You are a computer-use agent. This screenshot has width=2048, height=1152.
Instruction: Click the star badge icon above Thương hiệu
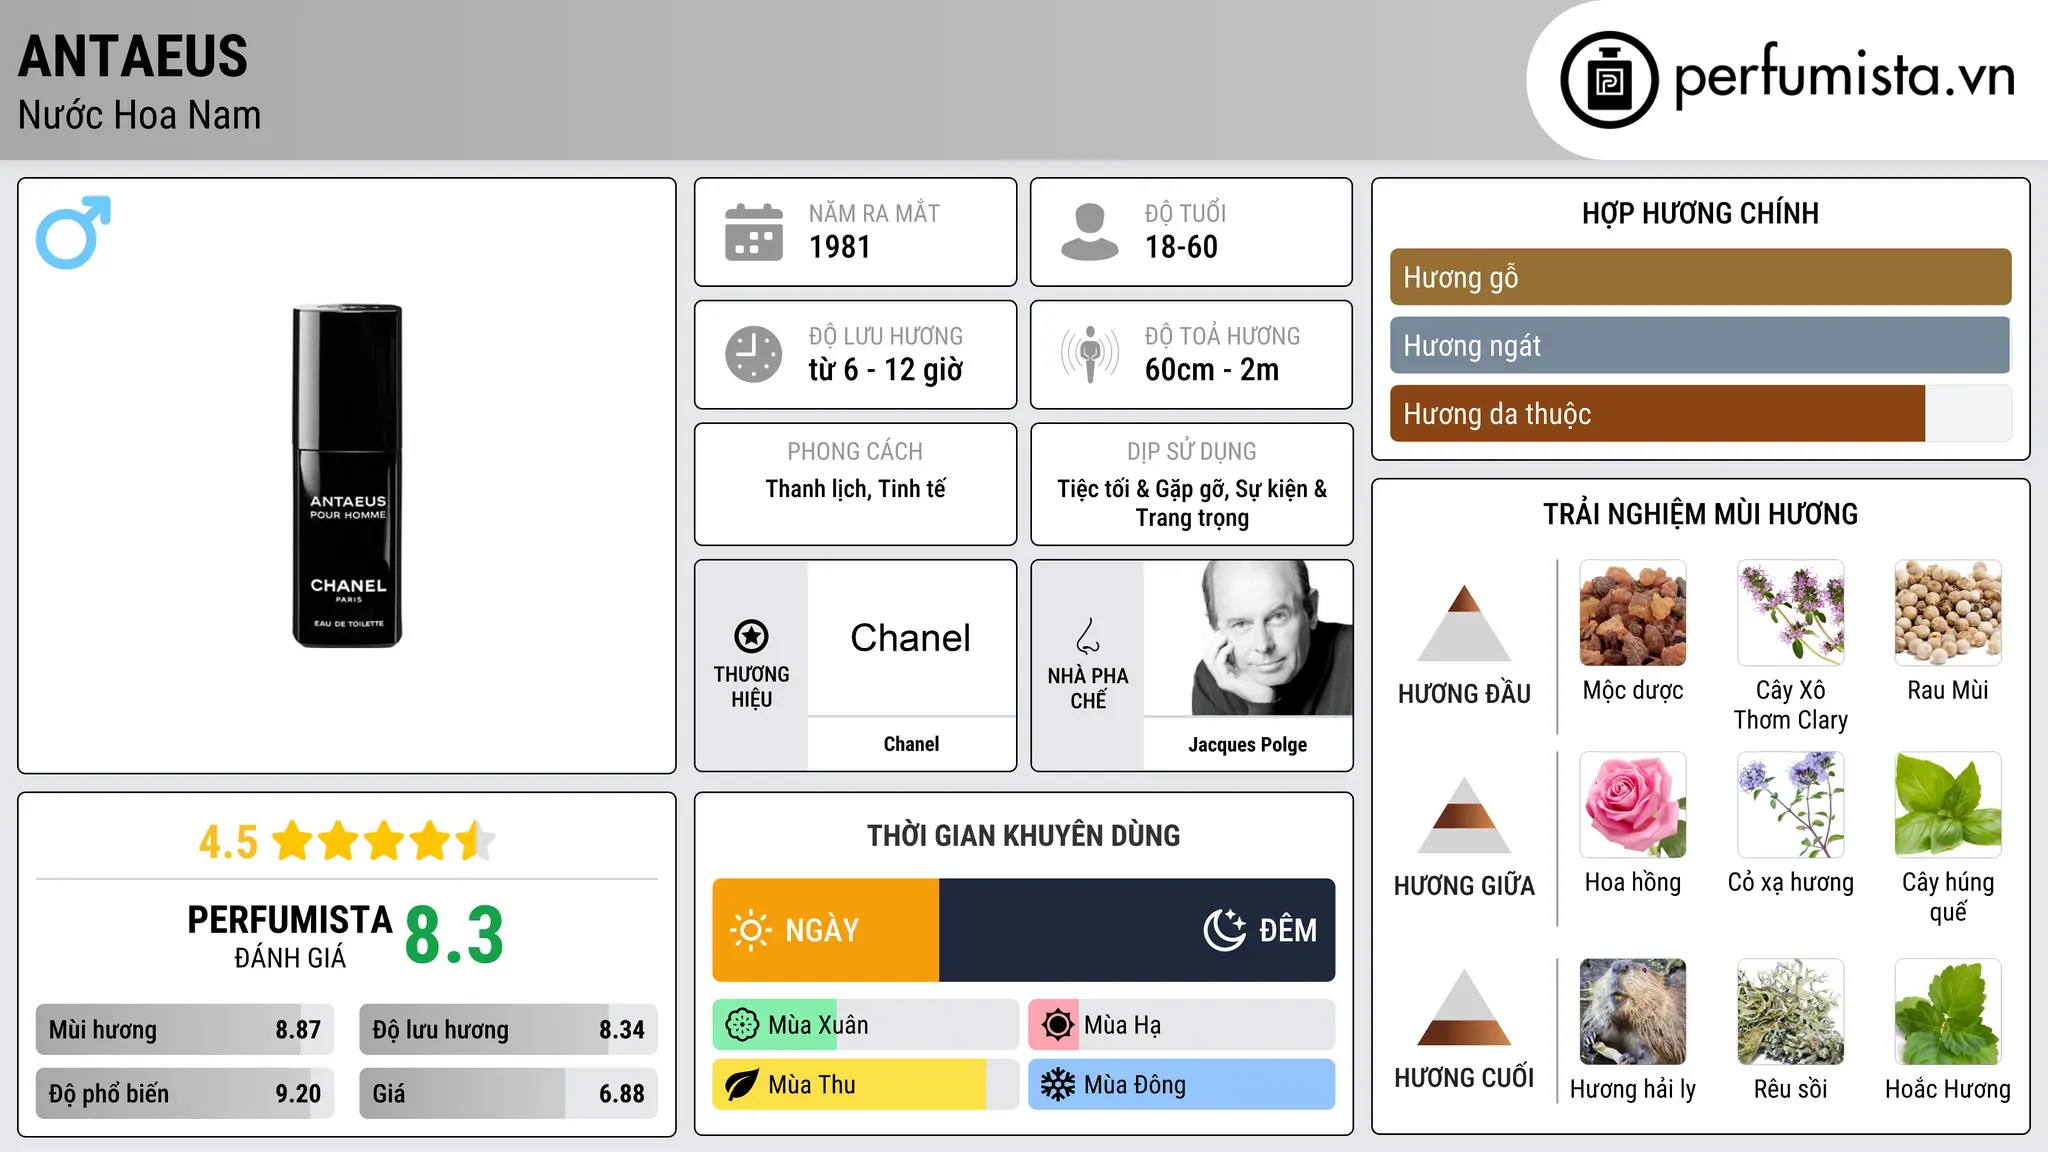(x=751, y=636)
